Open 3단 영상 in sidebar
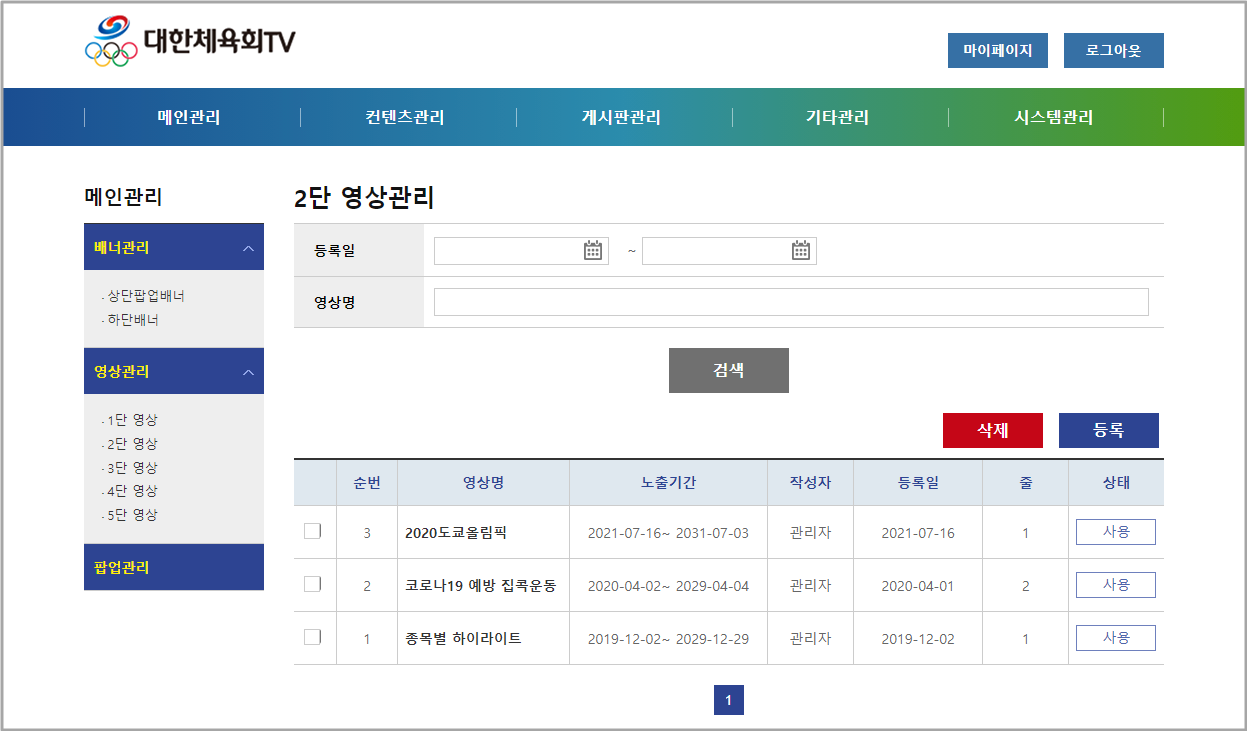Viewport: 1247px width, 731px height. [131, 468]
